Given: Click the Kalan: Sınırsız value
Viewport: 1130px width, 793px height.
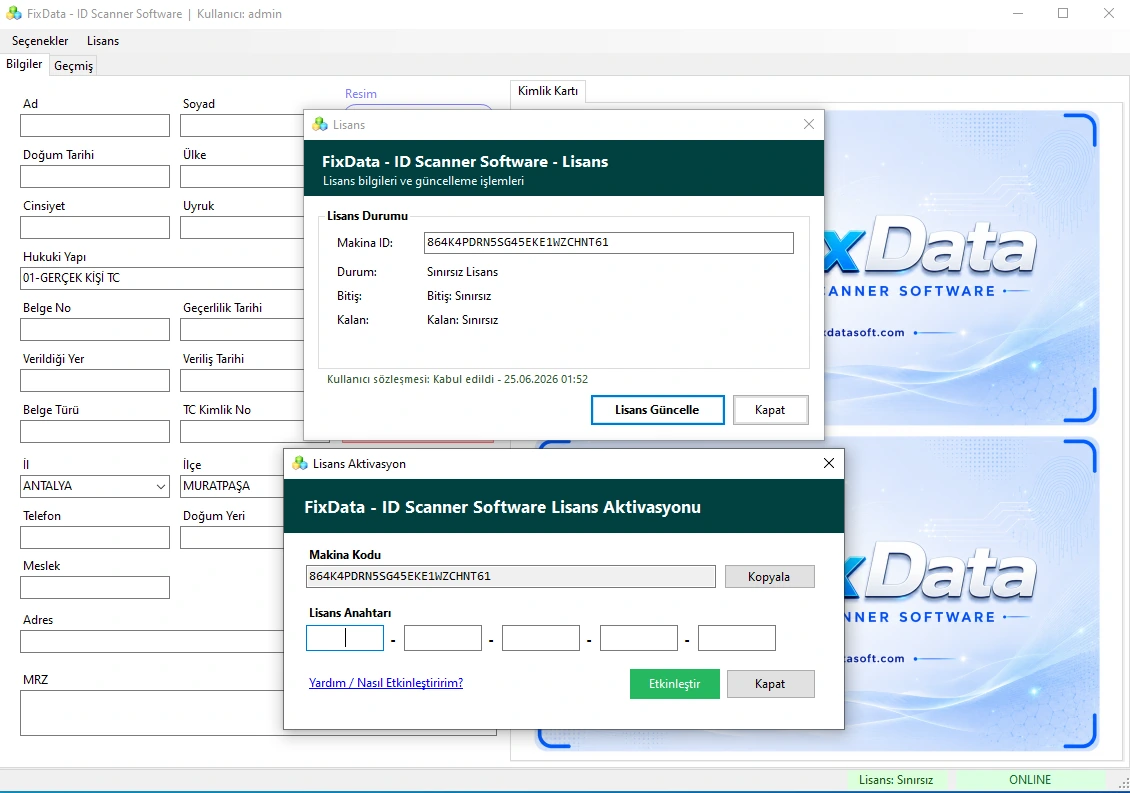Looking at the screenshot, I should click(x=463, y=320).
